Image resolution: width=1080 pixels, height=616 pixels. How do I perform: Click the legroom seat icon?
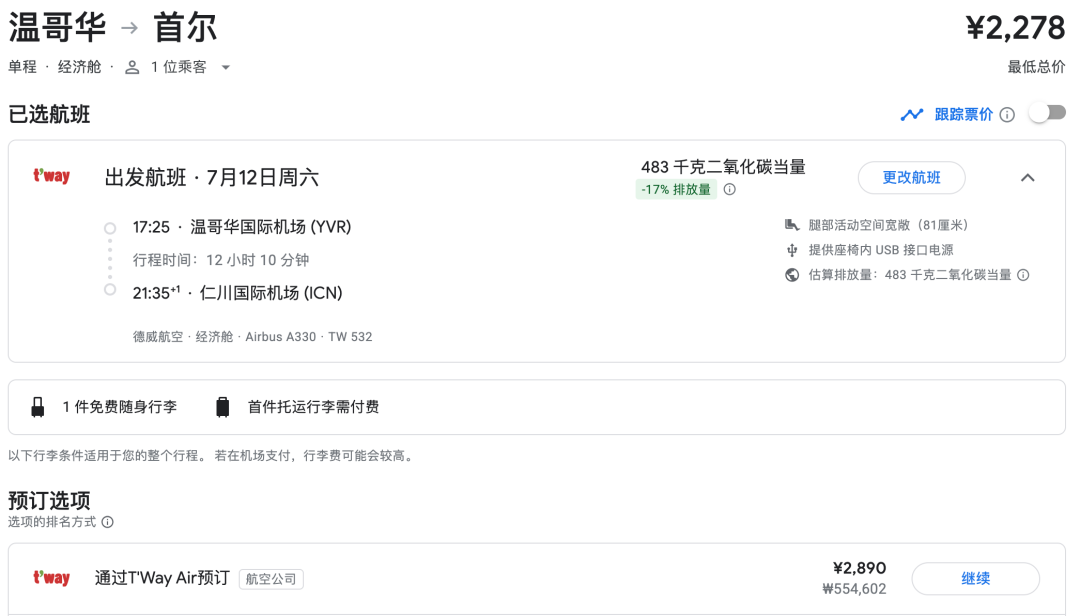coord(792,225)
